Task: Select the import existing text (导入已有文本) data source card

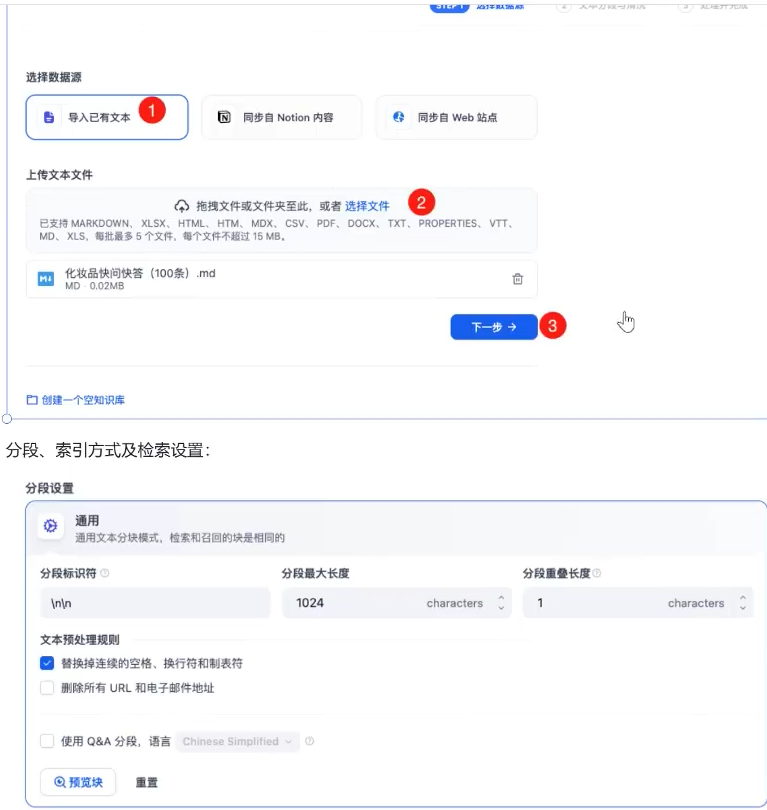Action: point(107,117)
